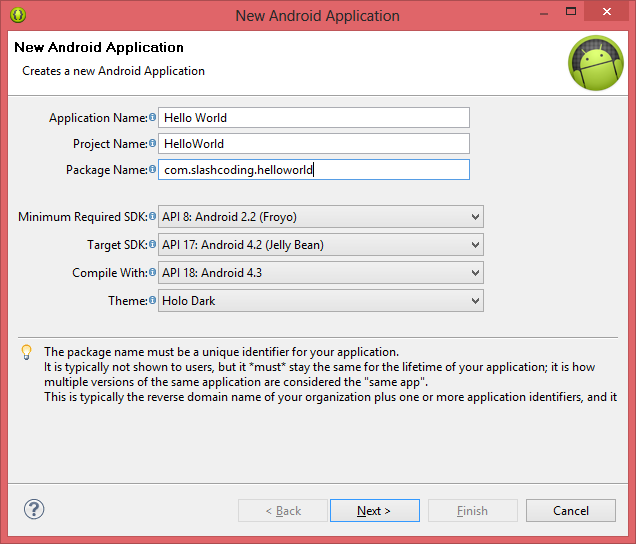This screenshot has width=636, height=544.
Task: Click info icon beside Project Name
Action: [152, 143]
